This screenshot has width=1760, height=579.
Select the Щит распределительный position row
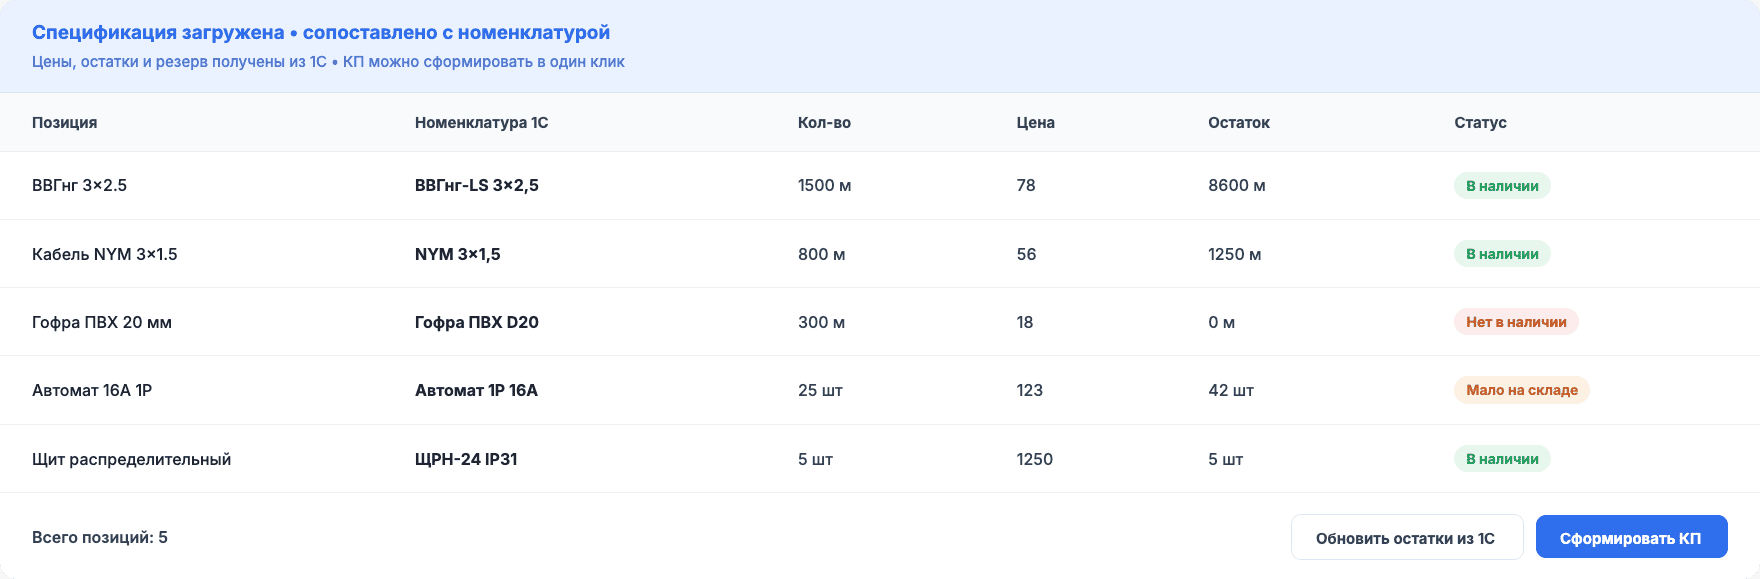point(880,459)
